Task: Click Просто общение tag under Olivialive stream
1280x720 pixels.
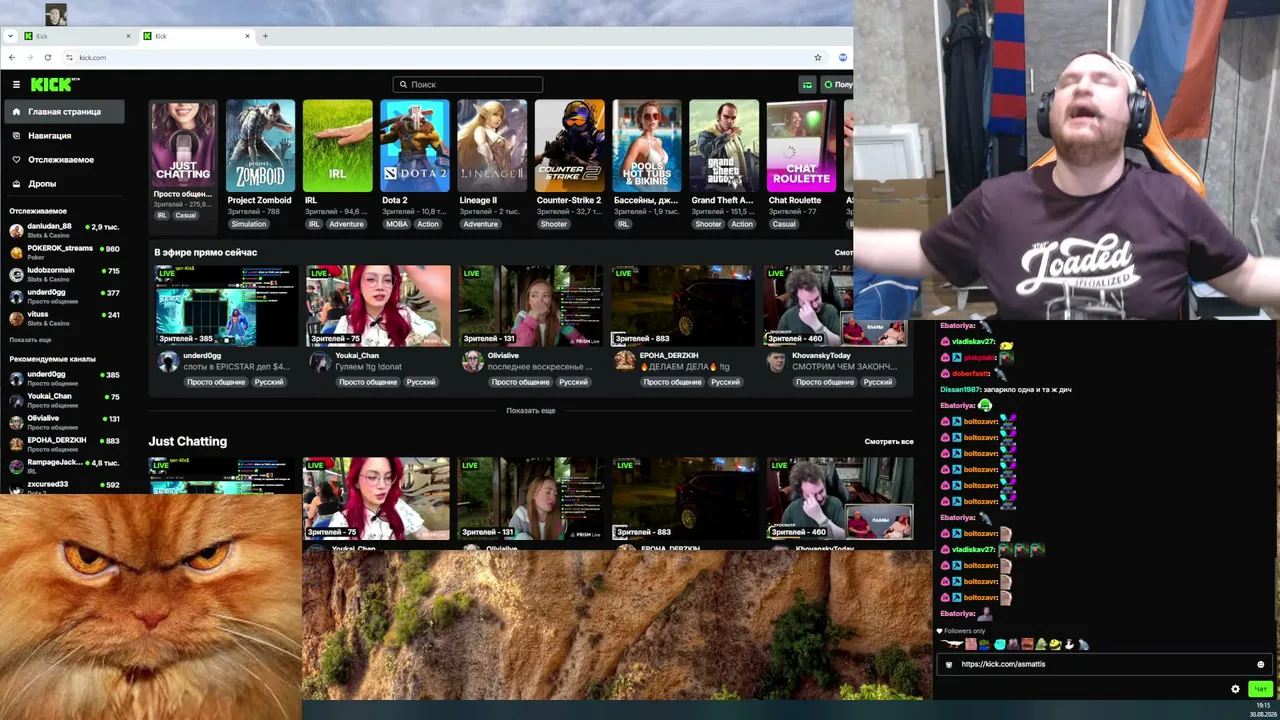Action: click(x=520, y=382)
